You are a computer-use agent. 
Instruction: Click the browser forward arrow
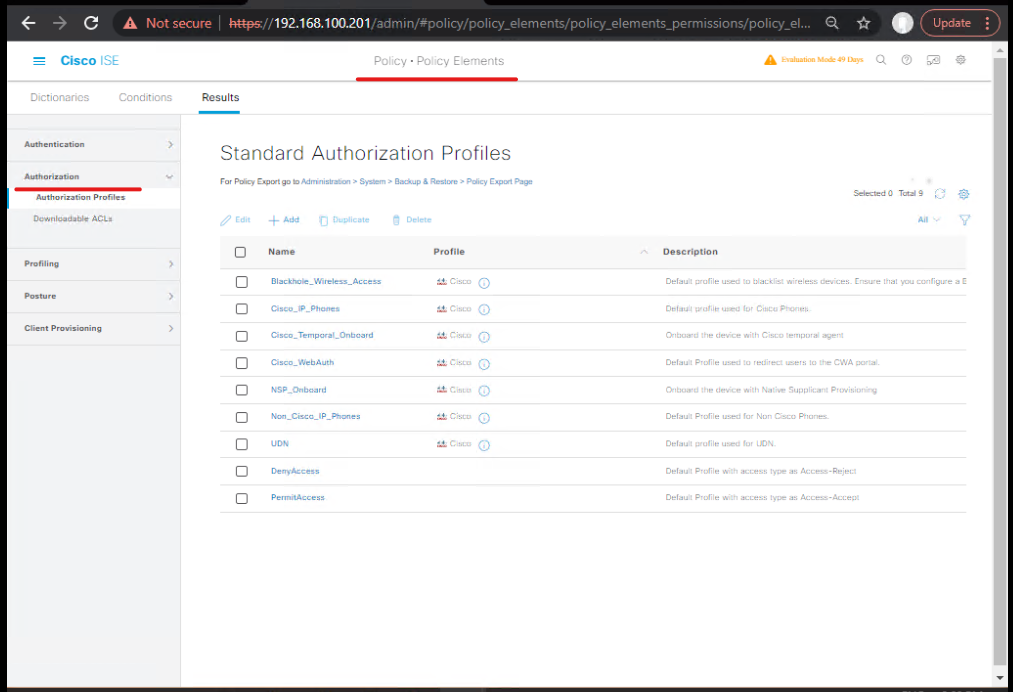(x=59, y=23)
